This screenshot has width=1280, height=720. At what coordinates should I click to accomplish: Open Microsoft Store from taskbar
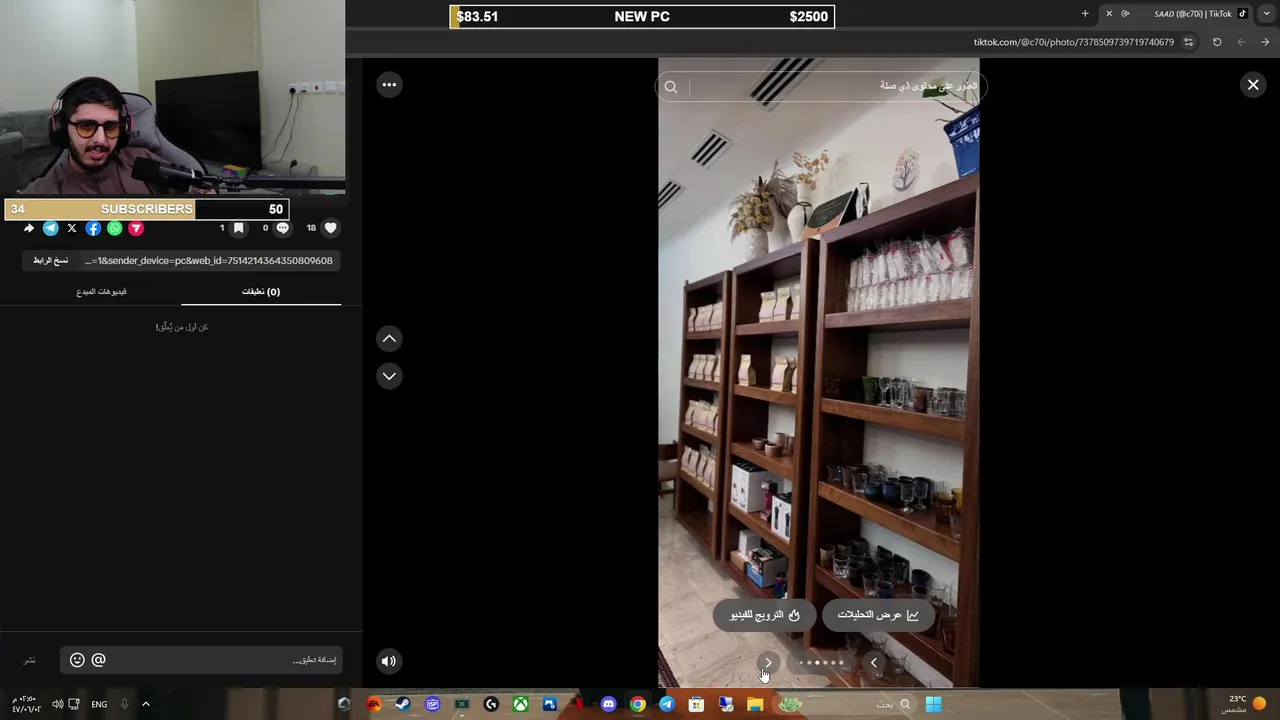[x=696, y=704]
